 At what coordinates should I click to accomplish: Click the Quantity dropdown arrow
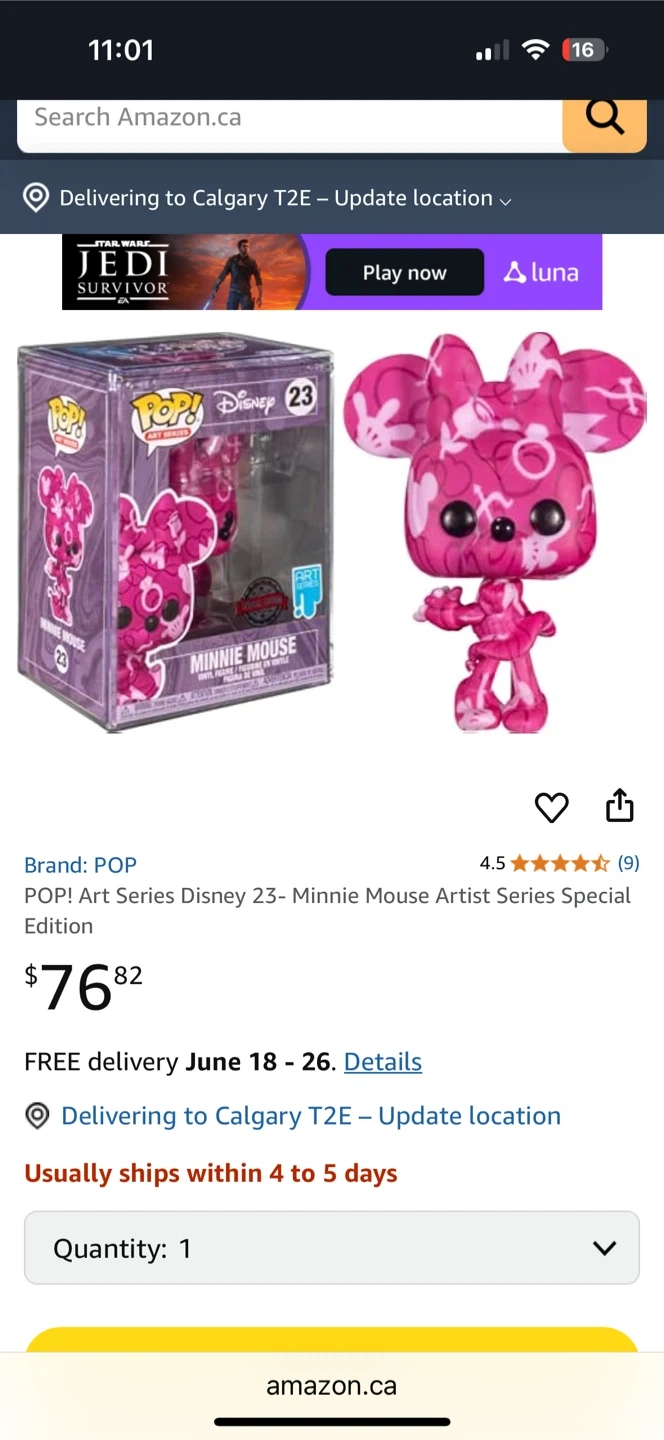click(x=604, y=1248)
